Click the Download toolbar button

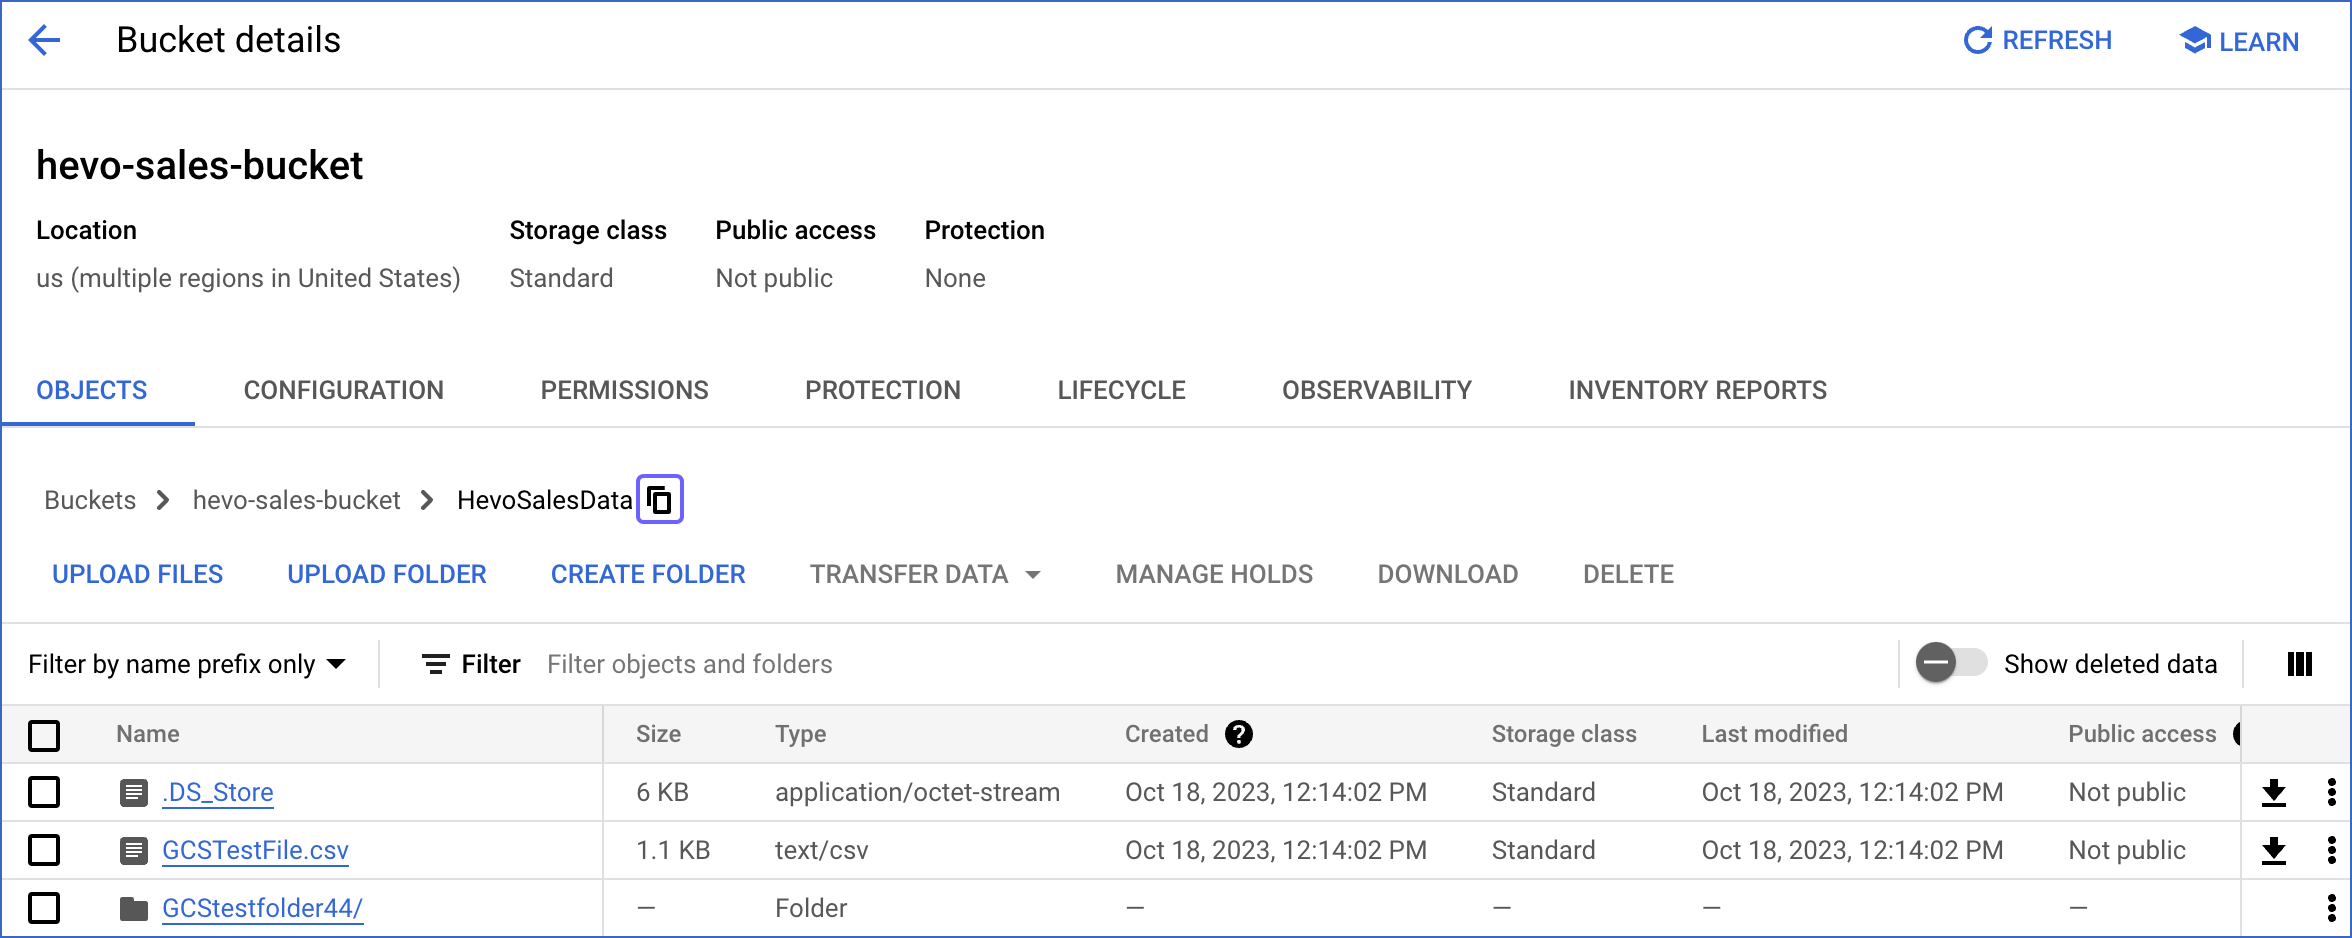[1448, 574]
